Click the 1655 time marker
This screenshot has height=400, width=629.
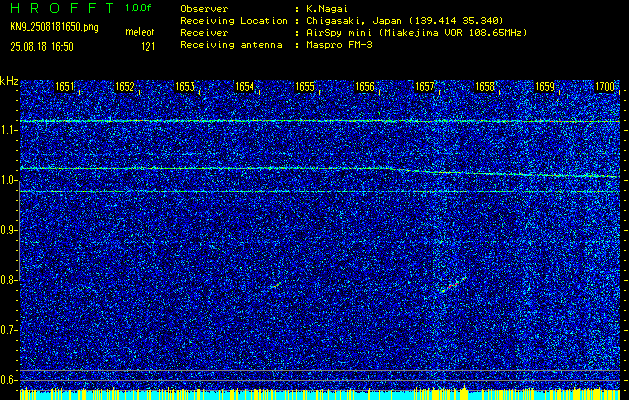click(x=304, y=87)
